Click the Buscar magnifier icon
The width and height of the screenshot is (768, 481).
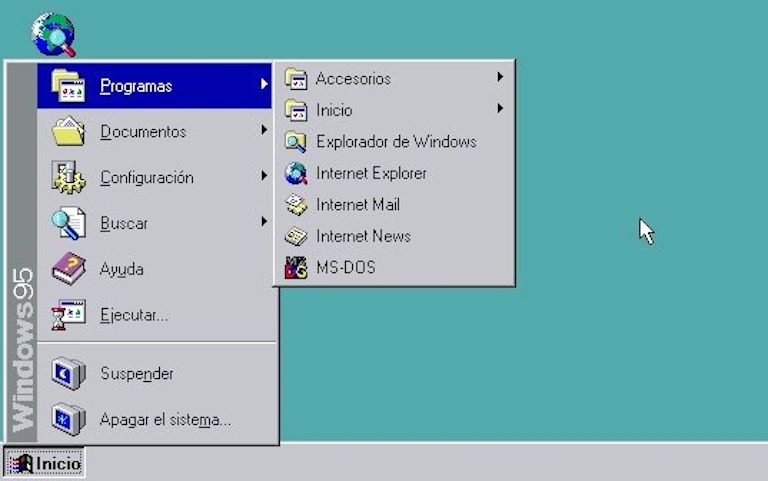click(69, 223)
